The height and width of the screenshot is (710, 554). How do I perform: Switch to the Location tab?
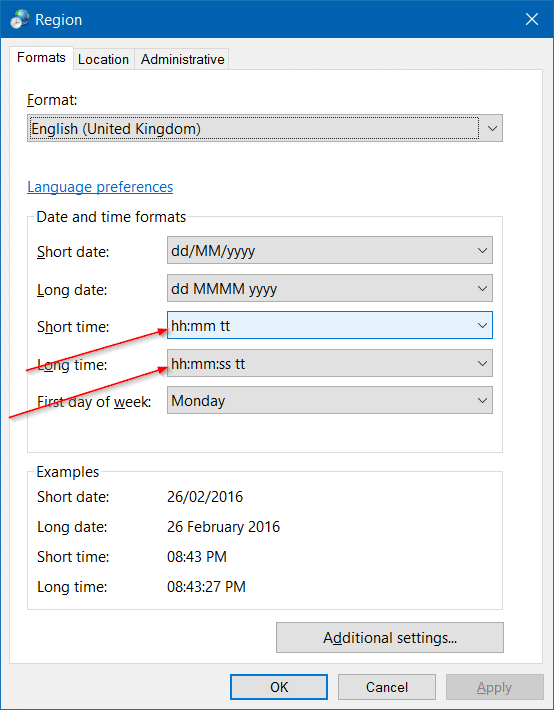pyautogui.click(x=103, y=59)
